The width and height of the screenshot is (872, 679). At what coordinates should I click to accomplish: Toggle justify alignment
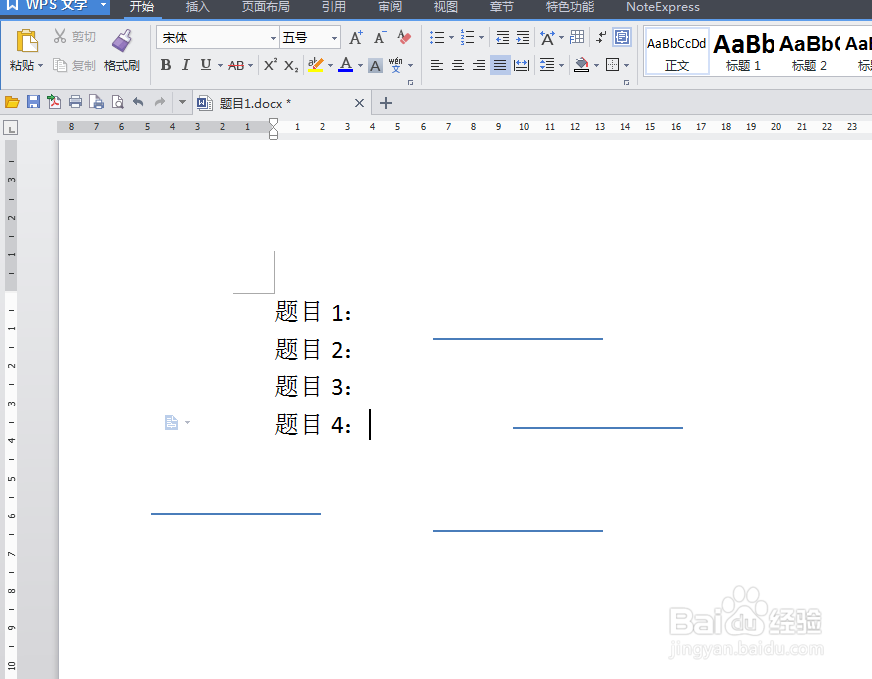(500, 65)
